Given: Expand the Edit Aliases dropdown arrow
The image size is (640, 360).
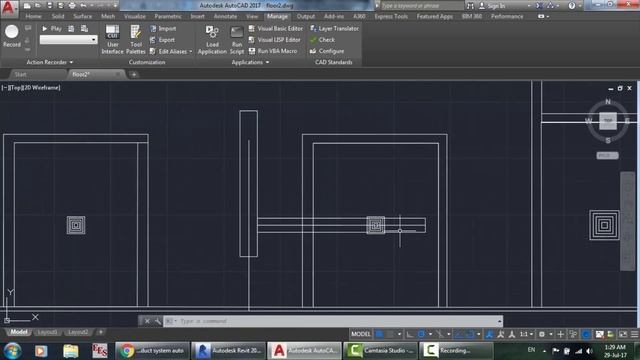Looking at the screenshot, I should tap(191, 51).
